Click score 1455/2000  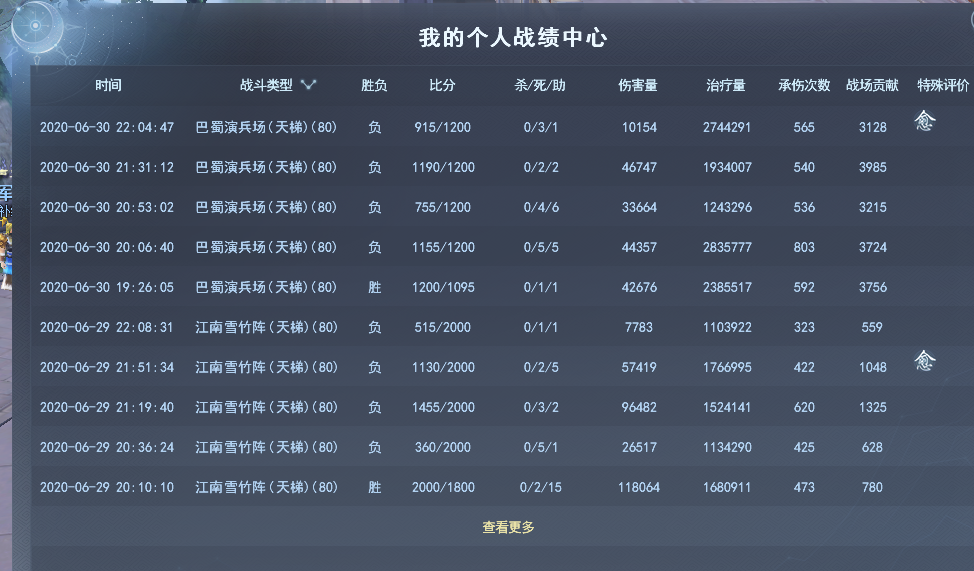click(x=443, y=408)
